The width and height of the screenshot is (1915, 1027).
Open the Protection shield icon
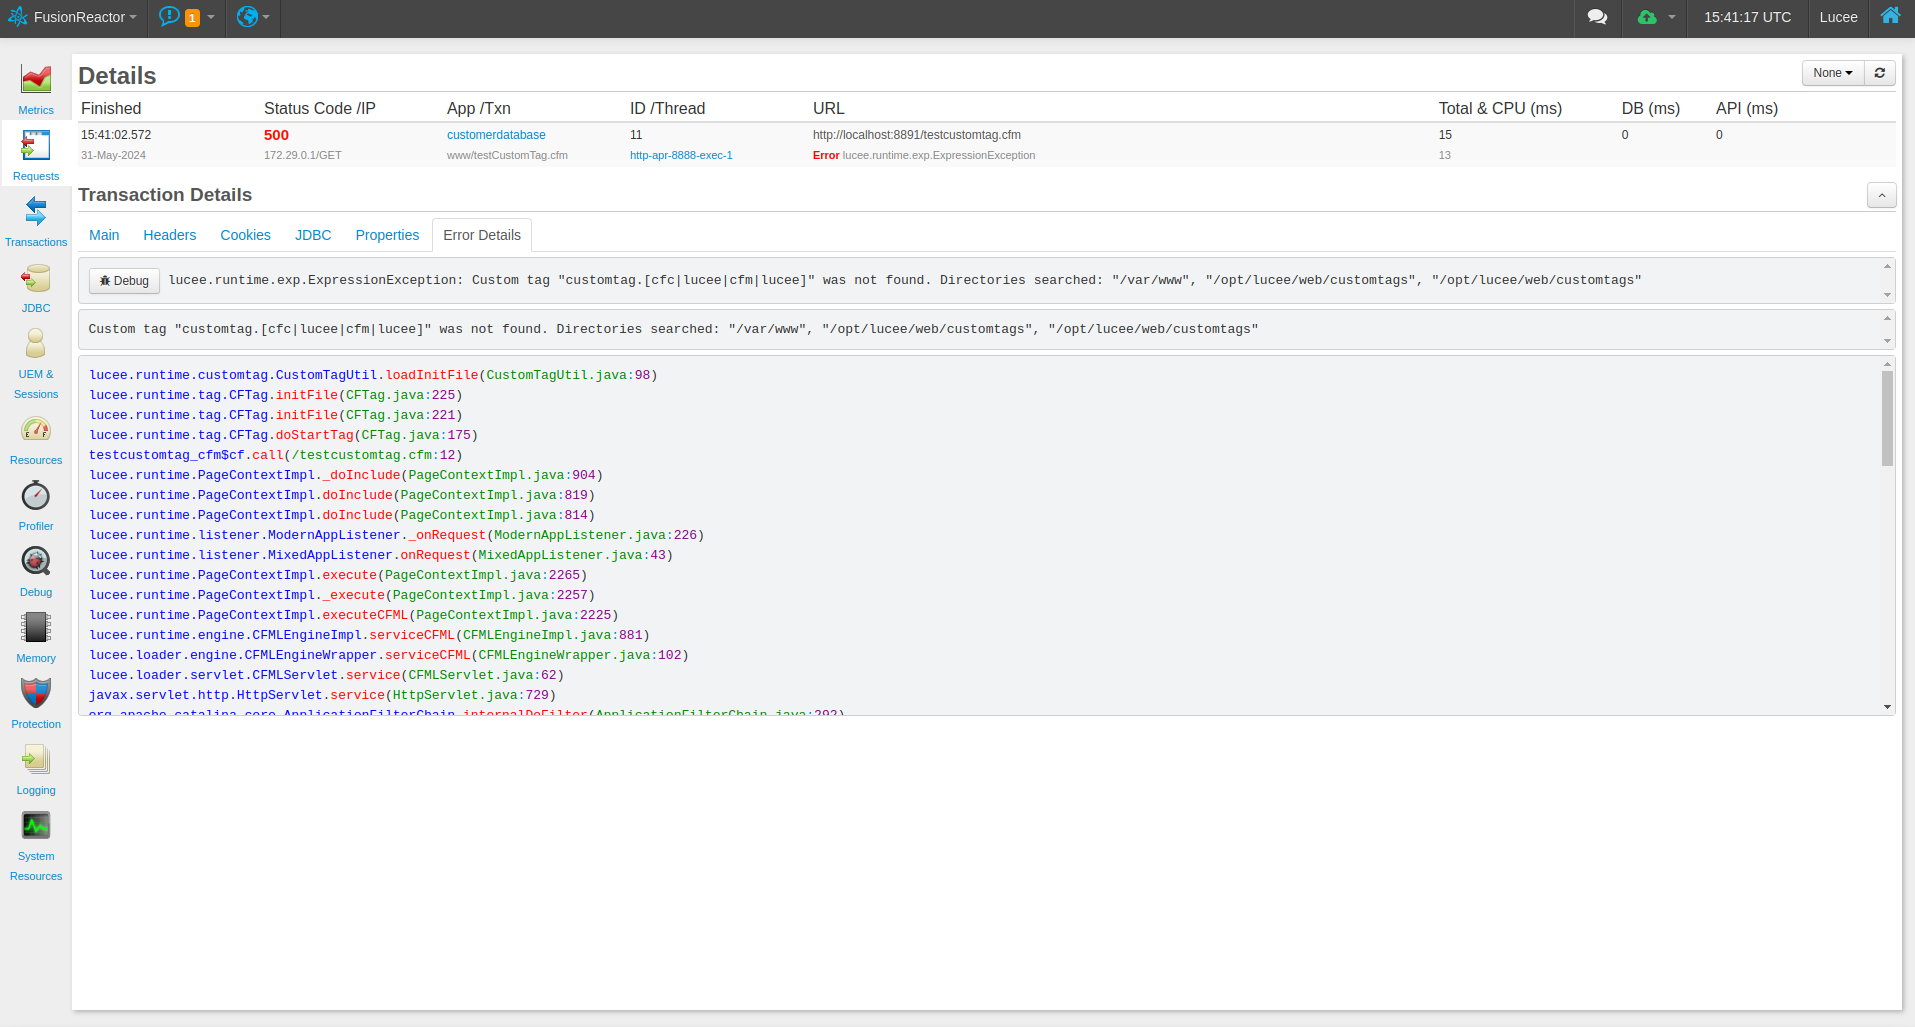click(x=36, y=693)
